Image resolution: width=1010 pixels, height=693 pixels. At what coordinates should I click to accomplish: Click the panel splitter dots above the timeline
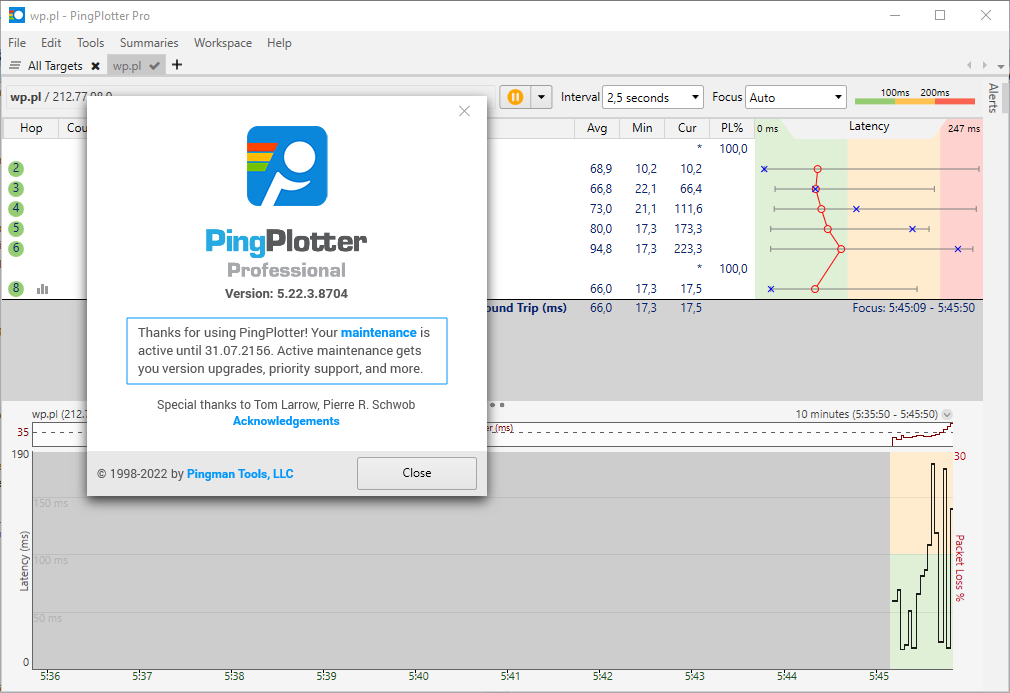point(497,405)
